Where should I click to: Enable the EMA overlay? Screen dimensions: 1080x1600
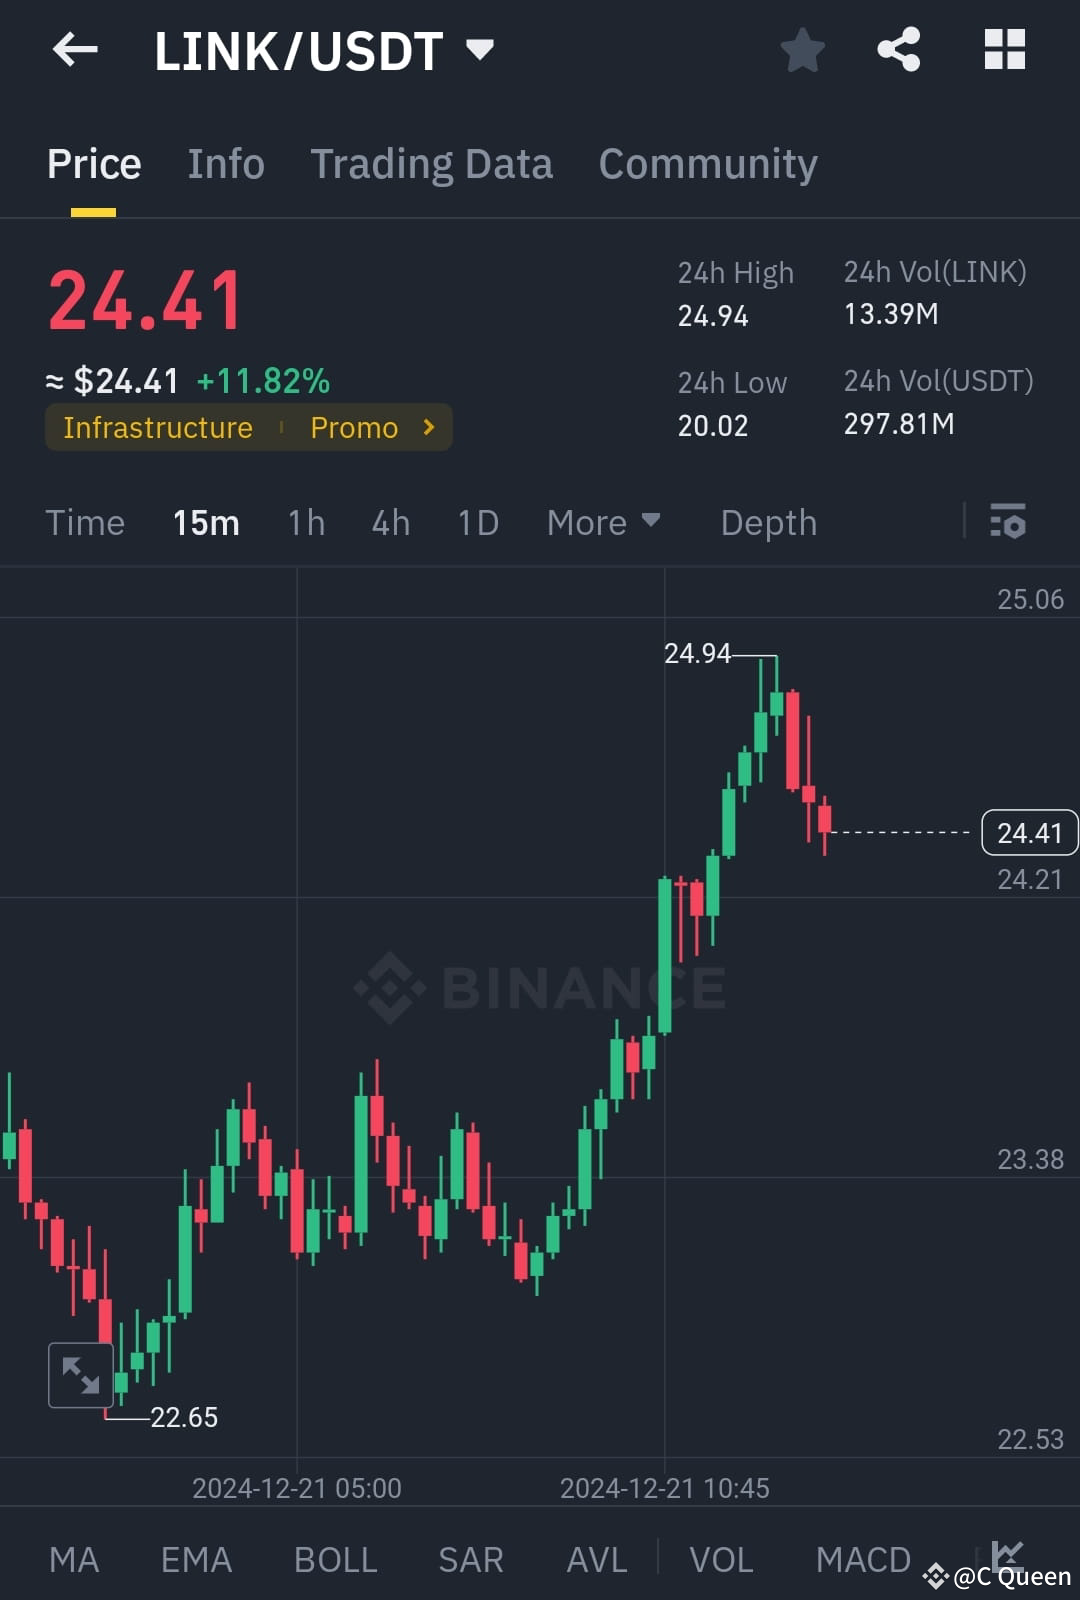pos(195,1558)
